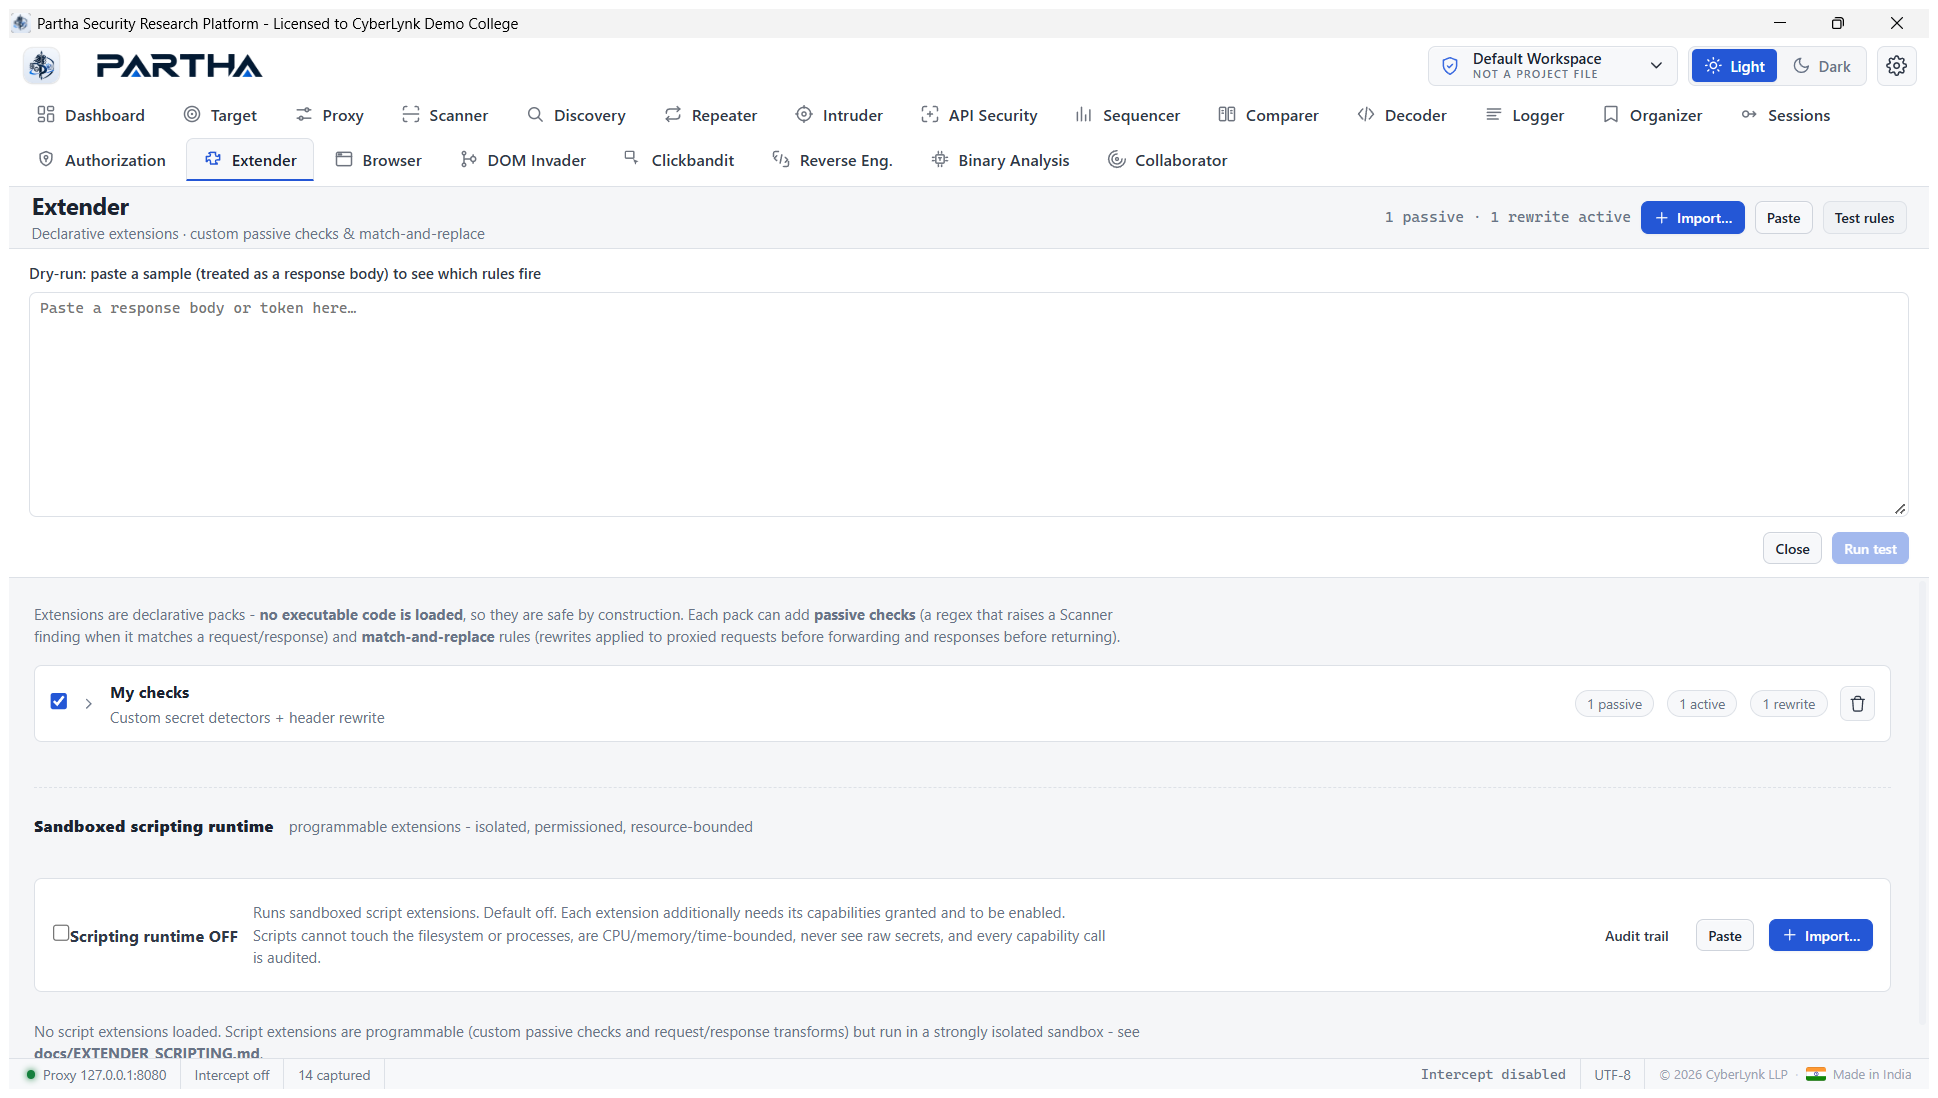This screenshot has width=1938, height=1098.
Task: Click the Run test button
Action: 1870,549
